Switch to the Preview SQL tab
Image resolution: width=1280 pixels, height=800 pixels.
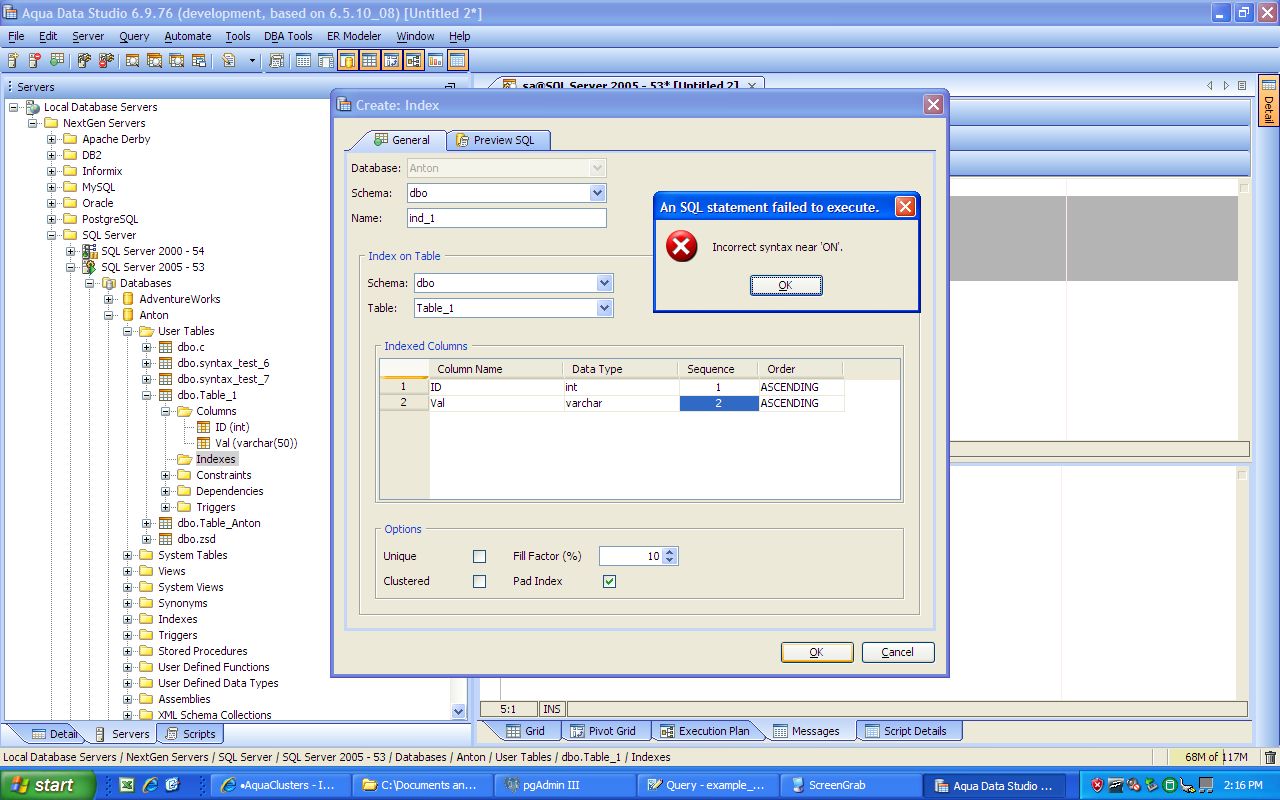(497, 140)
